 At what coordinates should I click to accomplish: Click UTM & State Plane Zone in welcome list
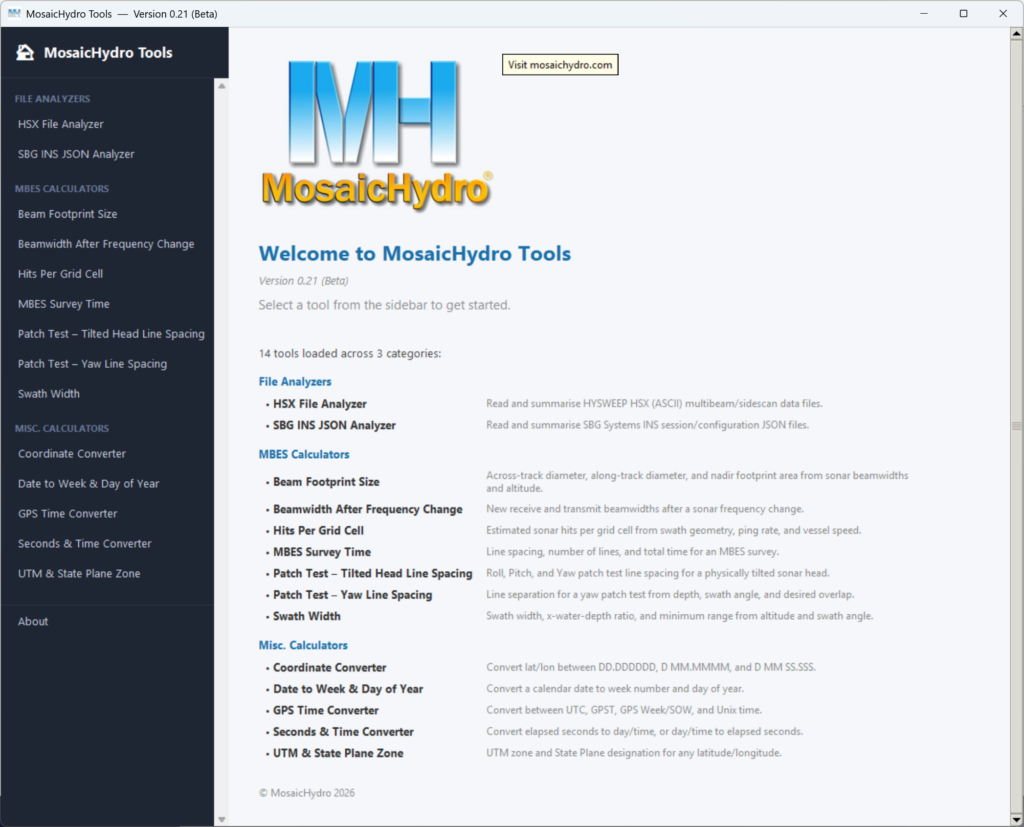338,753
